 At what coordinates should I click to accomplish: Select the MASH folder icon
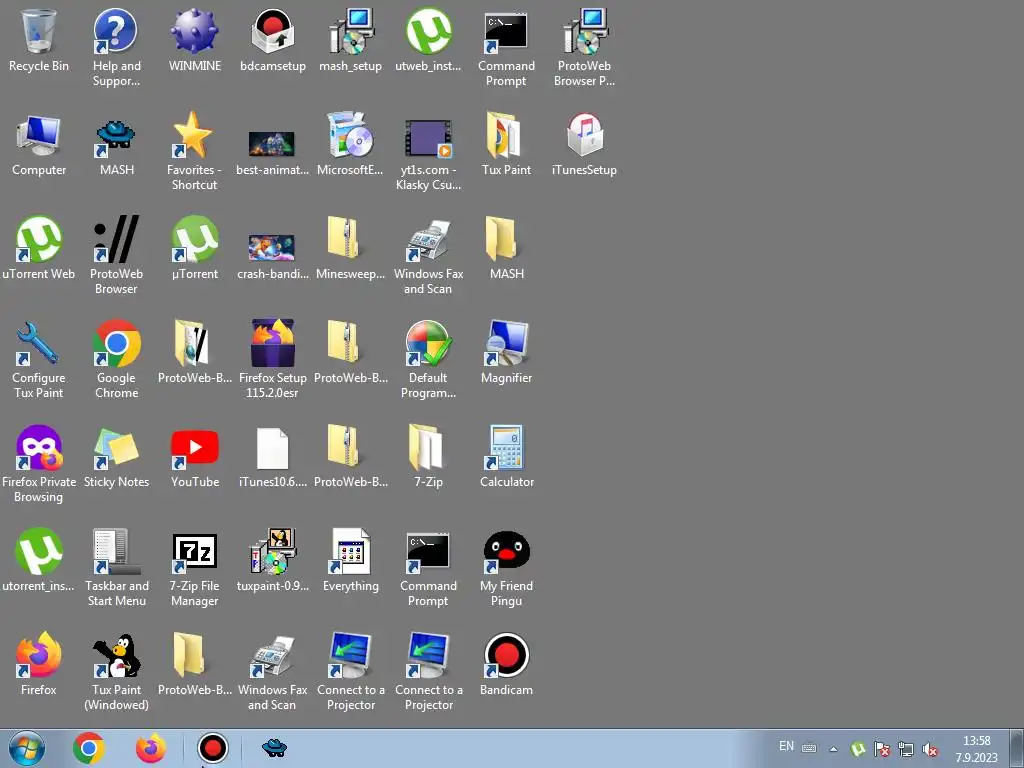click(x=502, y=238)
